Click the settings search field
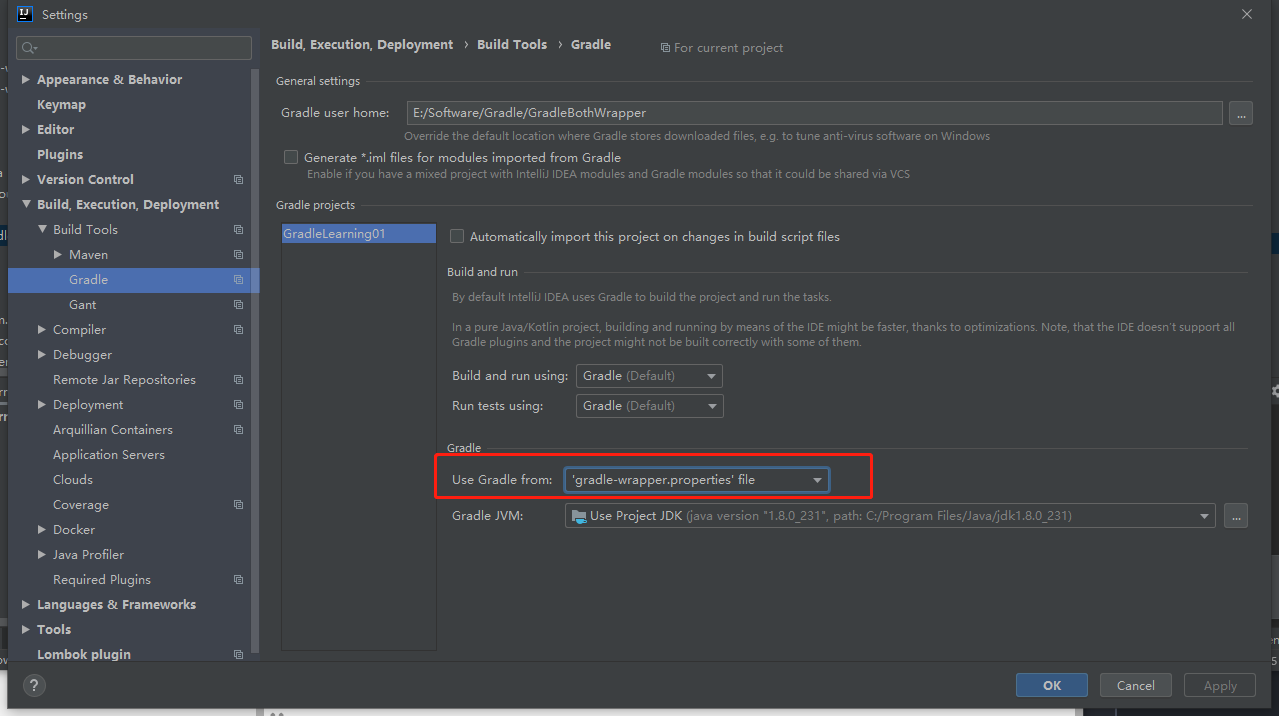This screenshot has height=716, width=1279. (134, 48)
